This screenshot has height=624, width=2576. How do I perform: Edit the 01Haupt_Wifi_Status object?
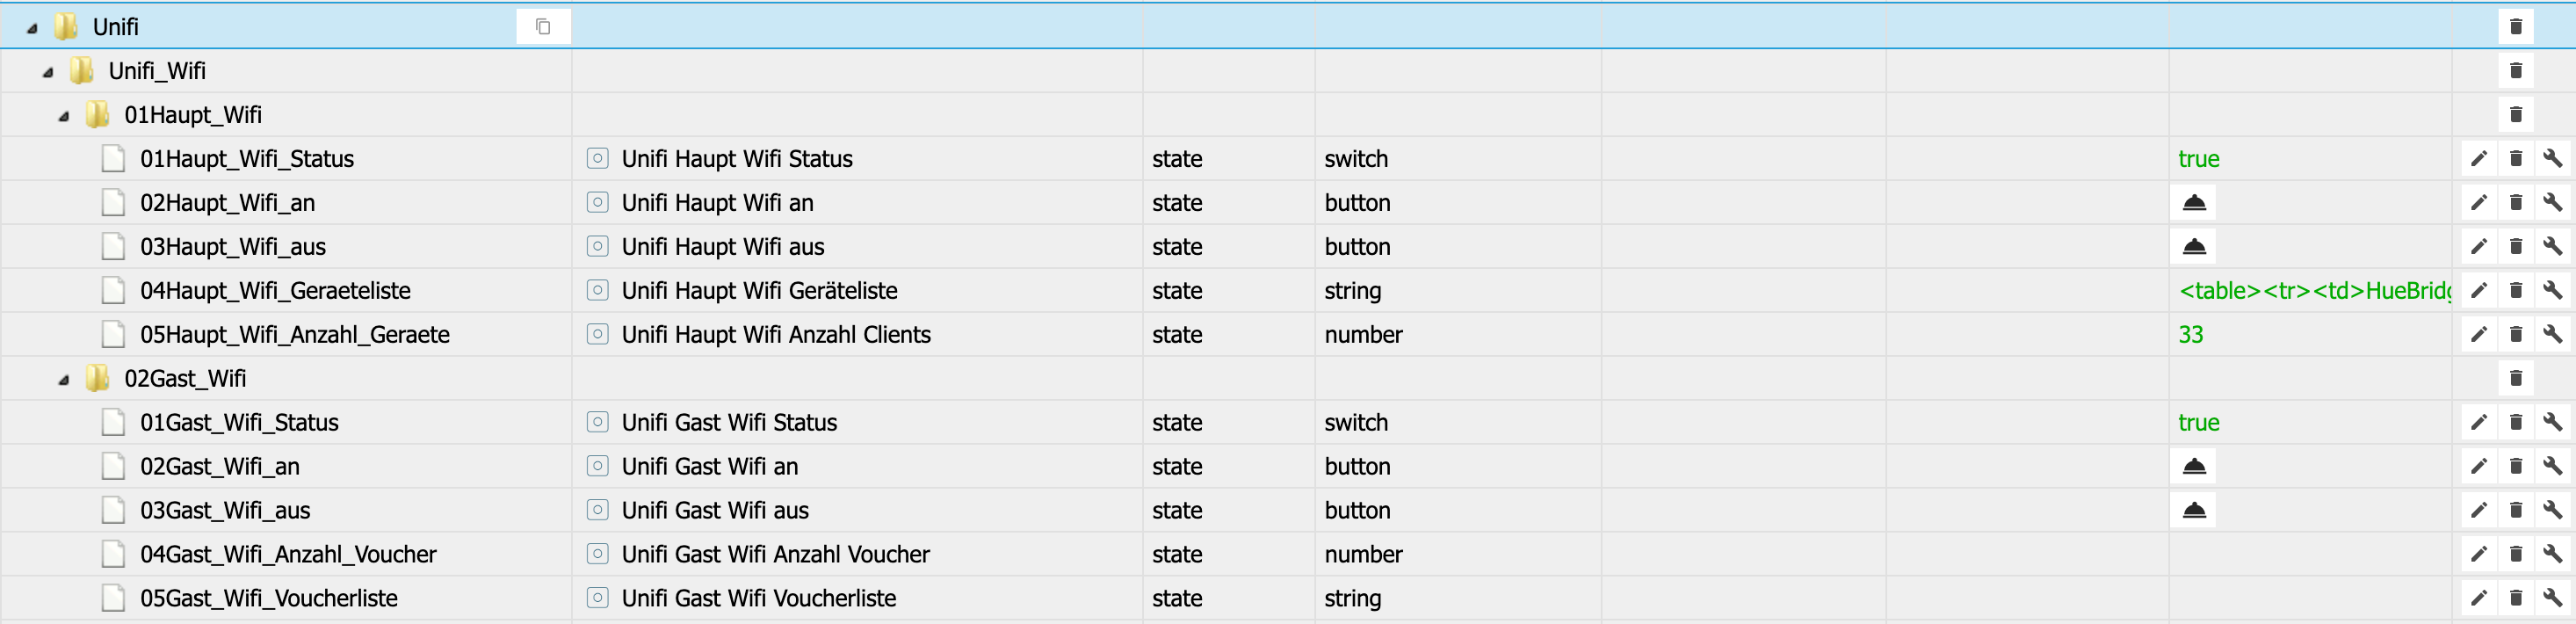coord(2479,158)
